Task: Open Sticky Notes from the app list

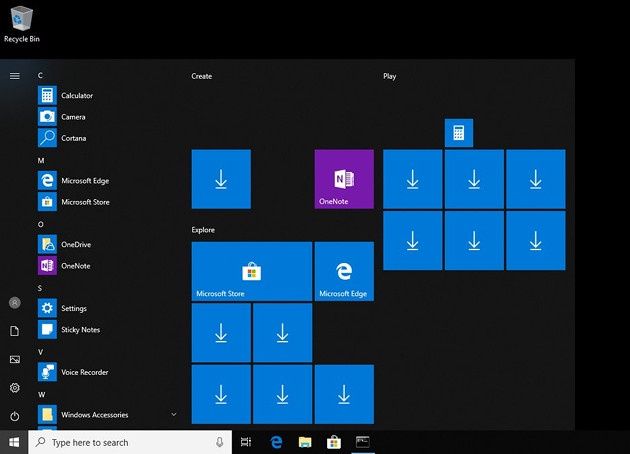Action: point(70,330)
